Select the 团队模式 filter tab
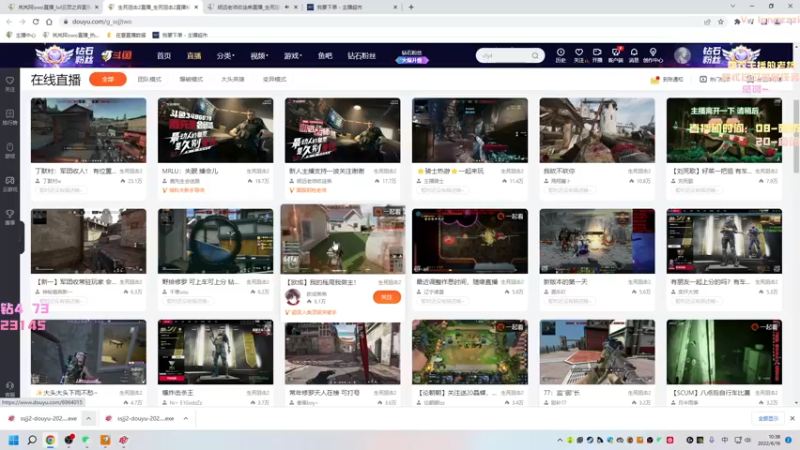 pyautogui.click(x=149, y=80)
